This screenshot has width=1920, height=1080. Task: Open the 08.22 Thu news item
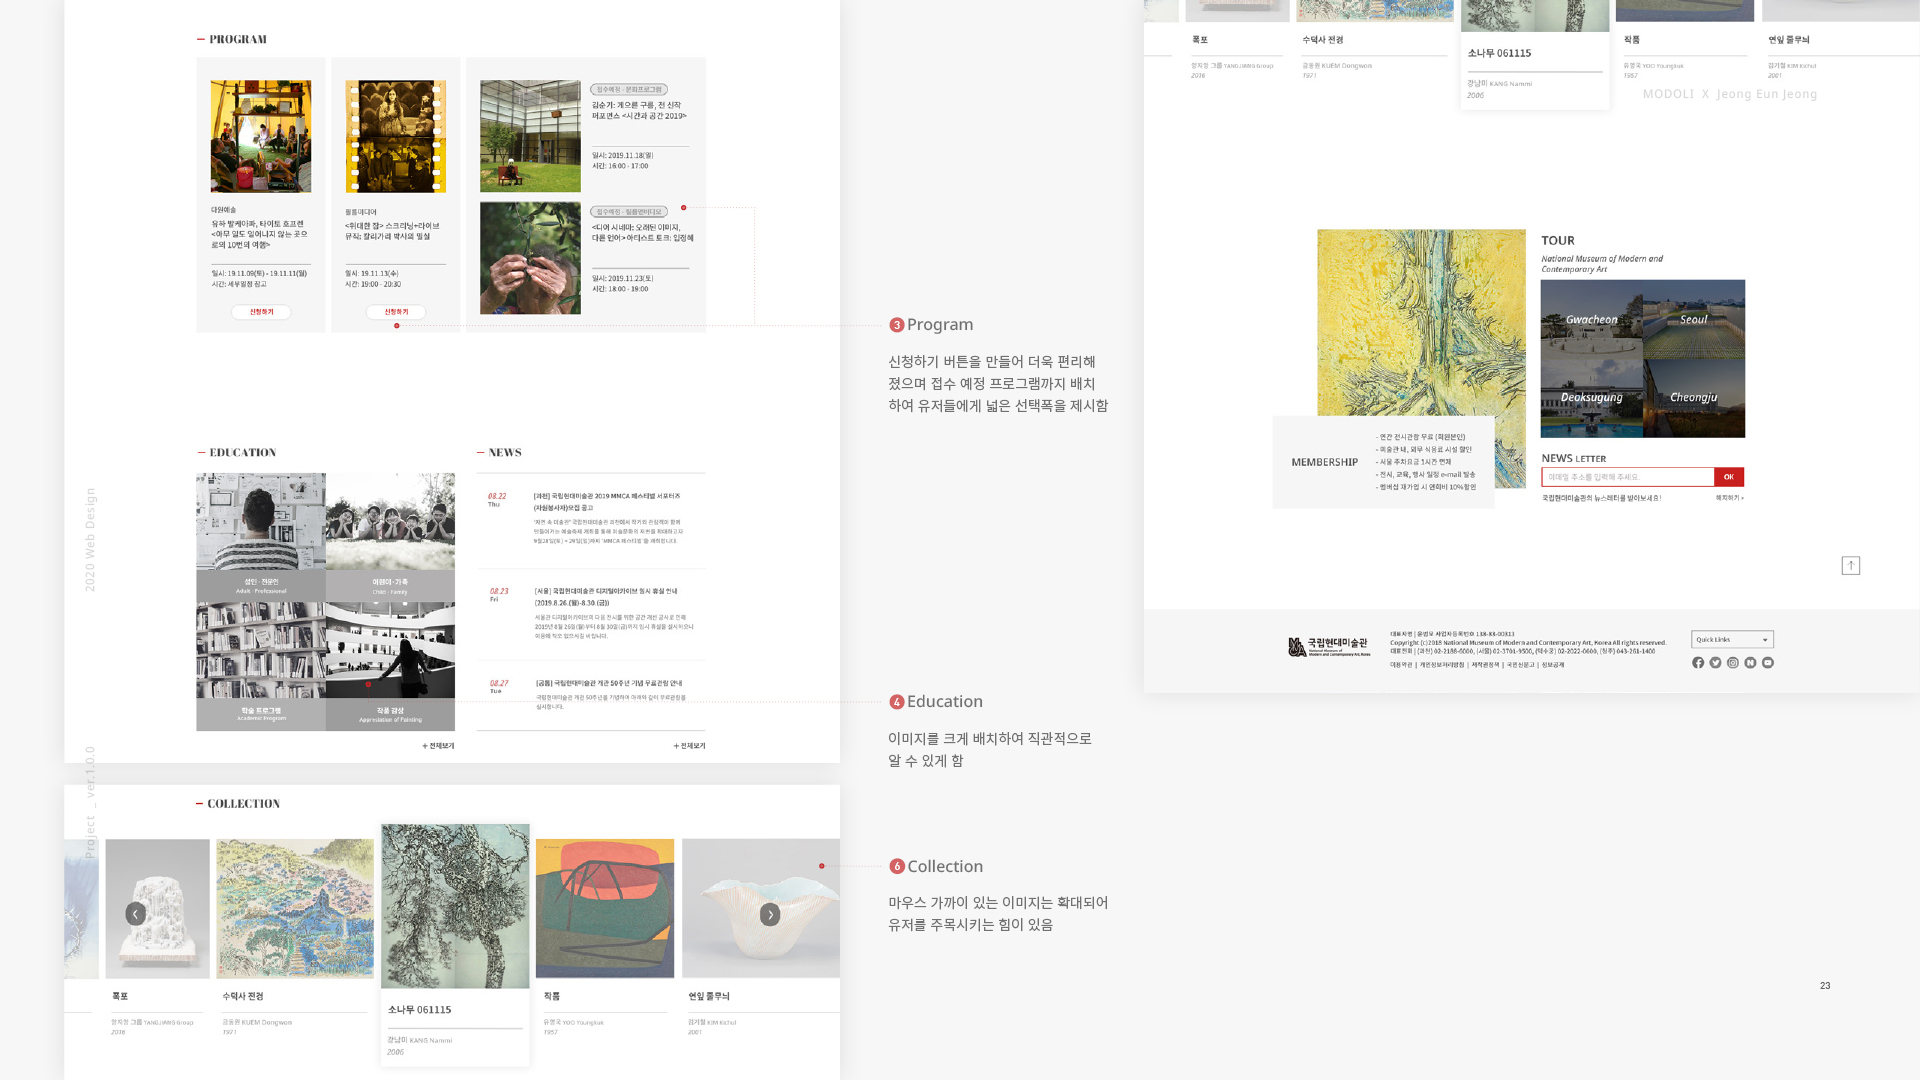(x=591, y=518)
